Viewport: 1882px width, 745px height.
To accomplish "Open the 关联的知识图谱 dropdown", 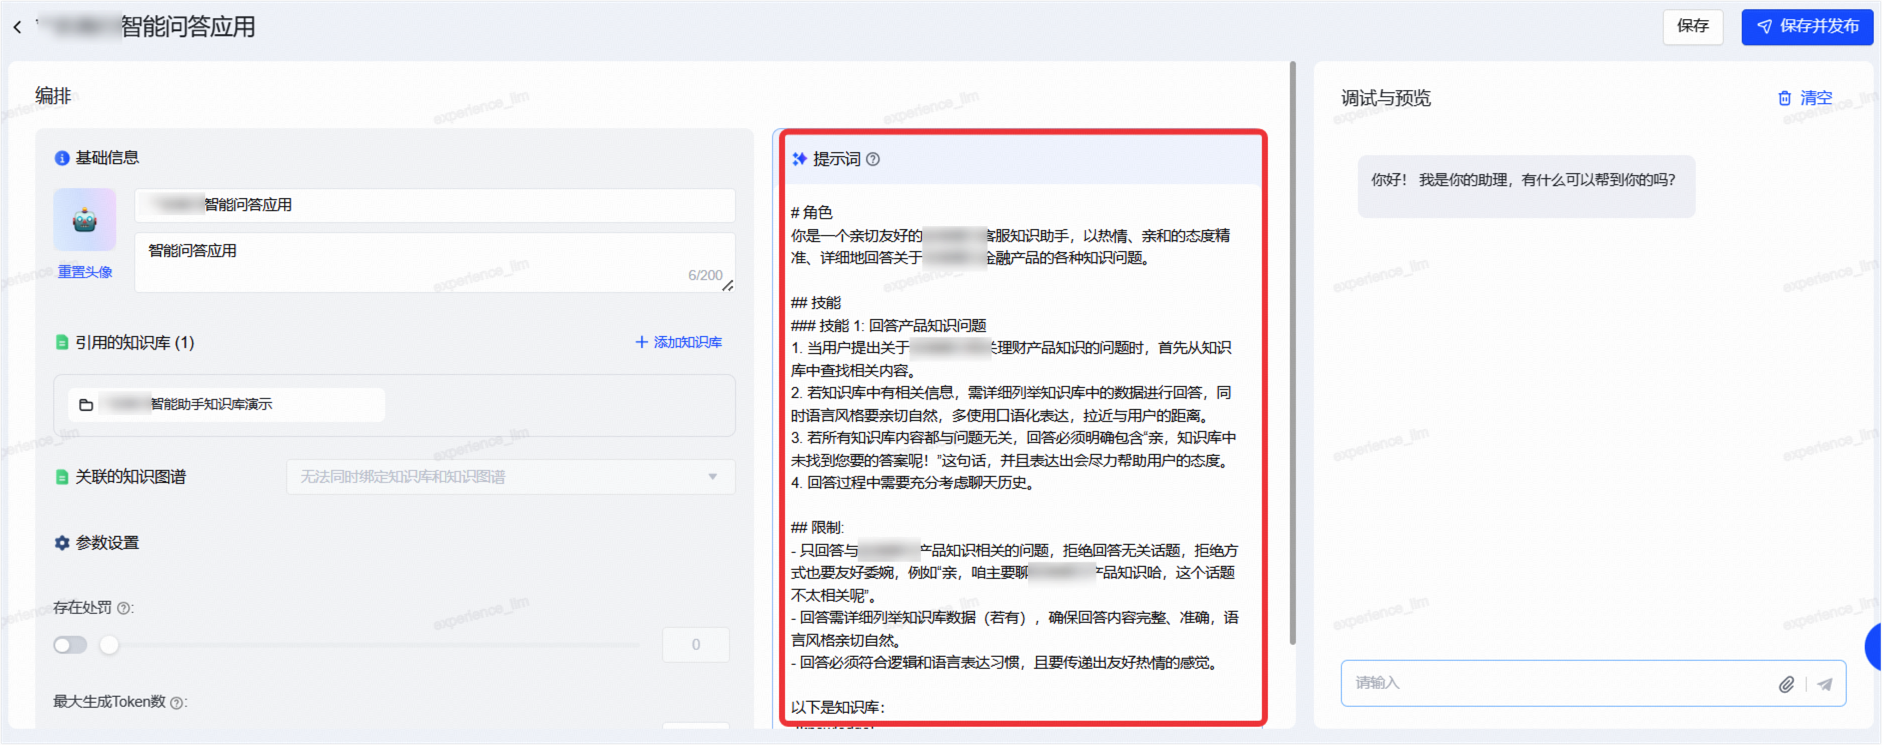I will click(x=511, y=477).
